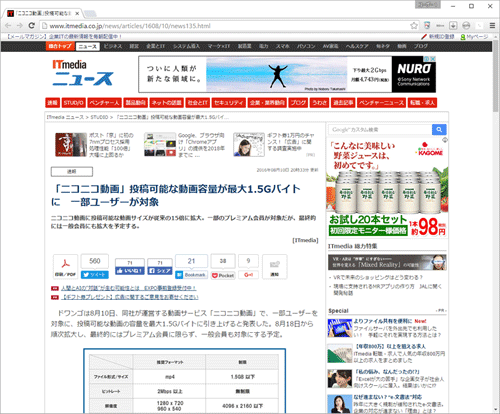Open the mail magazine notice link
The height and width of the screenshot is (414, 500).
point(64,37)
